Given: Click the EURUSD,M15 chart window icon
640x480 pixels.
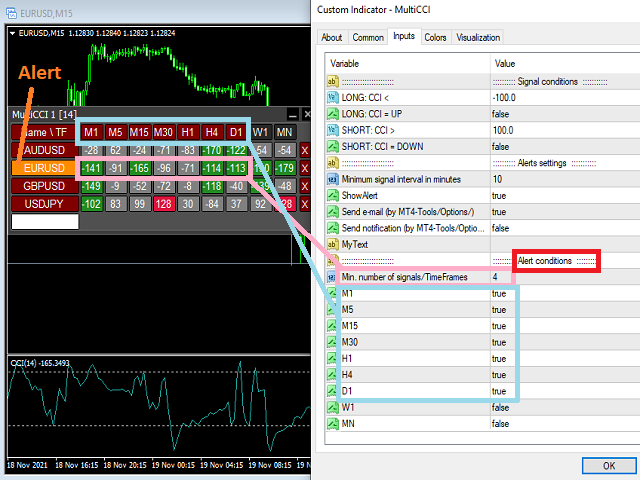Looking at the screenshot, I should coord(11,13).
